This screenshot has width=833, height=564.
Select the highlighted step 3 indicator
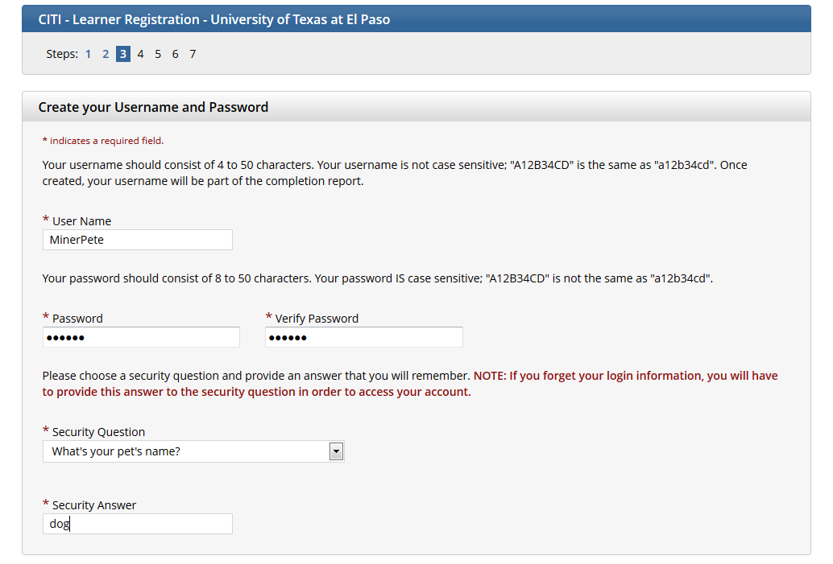click(123, 54)
